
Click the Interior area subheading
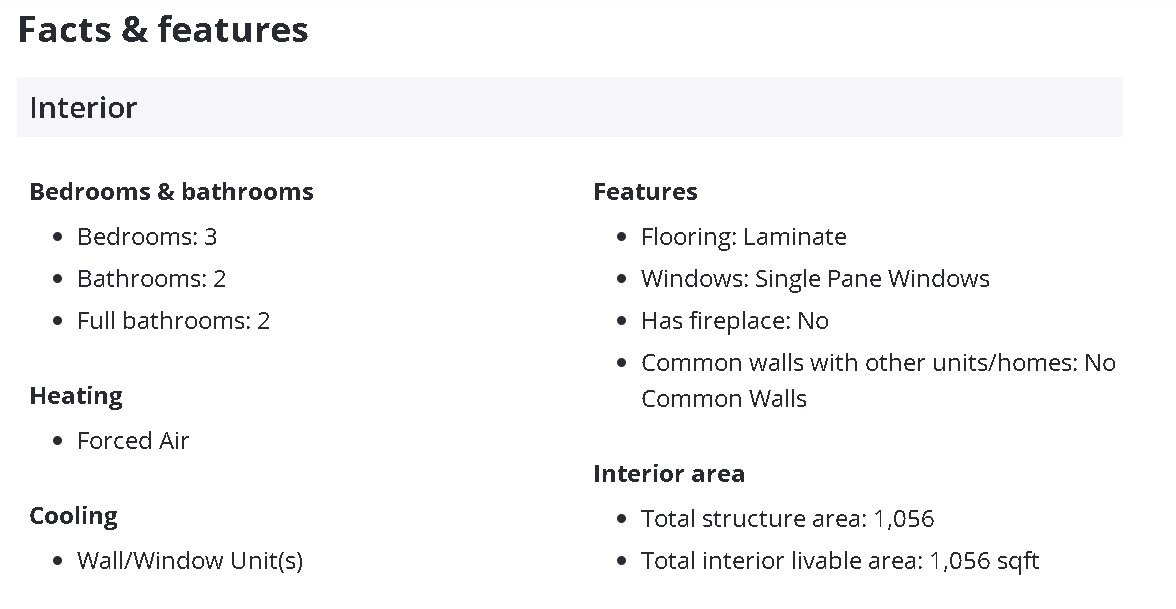coord(668,474)
